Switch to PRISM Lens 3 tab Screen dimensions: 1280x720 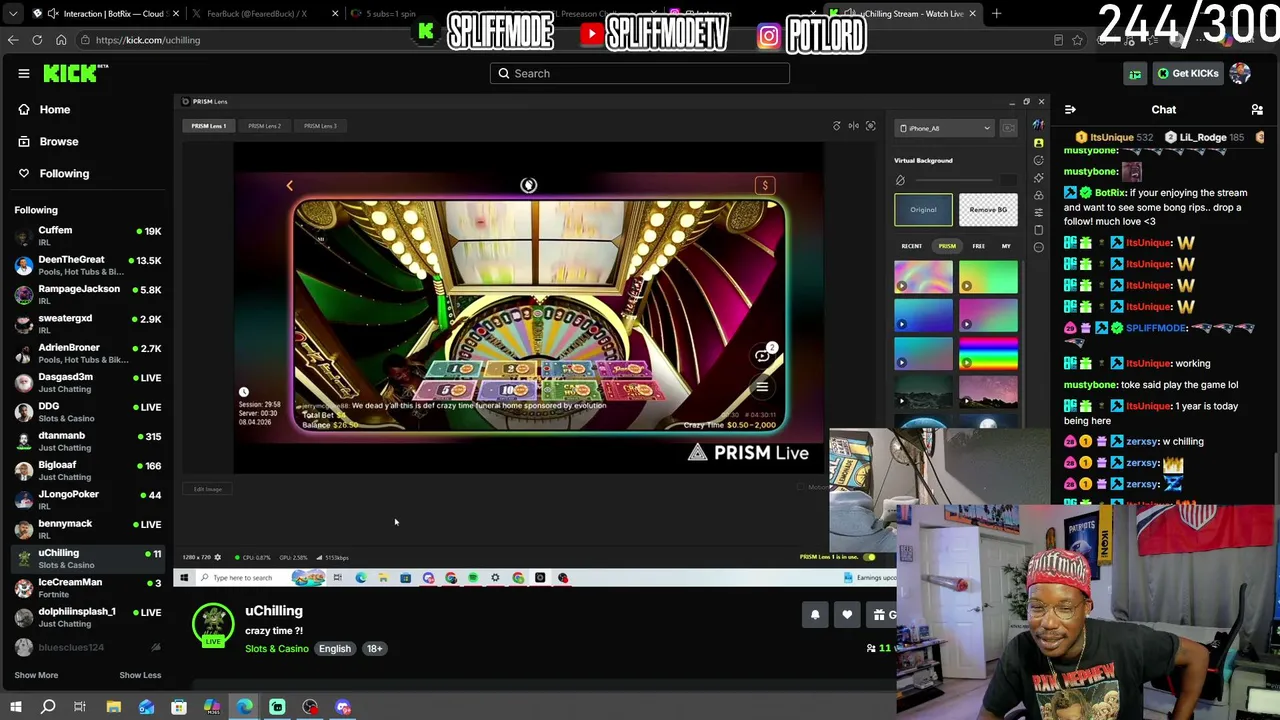pyautogui.click(x=320, y=126)
